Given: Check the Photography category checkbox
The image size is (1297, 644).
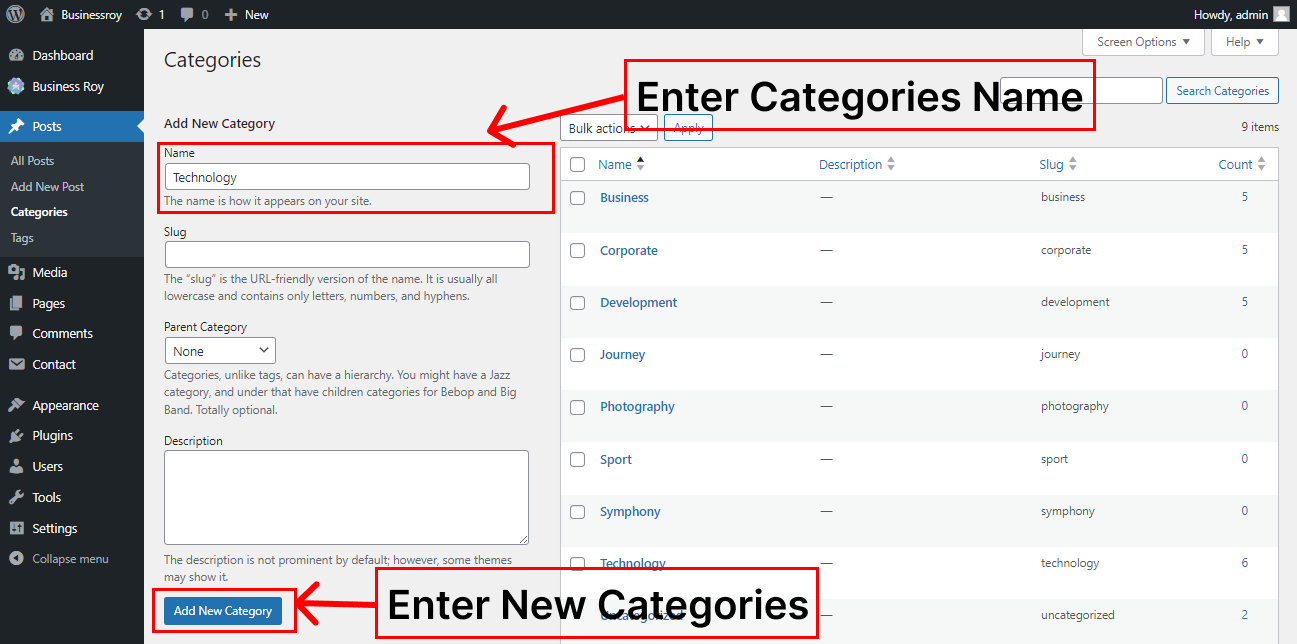Looking at the screenshot, I should 577,407.
